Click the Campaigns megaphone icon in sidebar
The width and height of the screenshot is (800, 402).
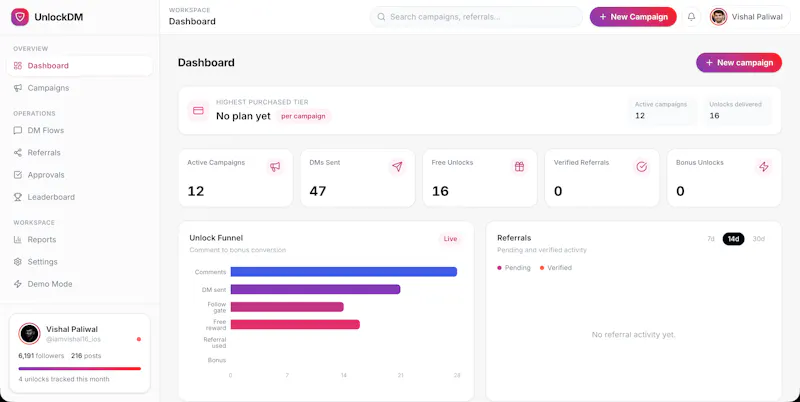click(18, 88)
